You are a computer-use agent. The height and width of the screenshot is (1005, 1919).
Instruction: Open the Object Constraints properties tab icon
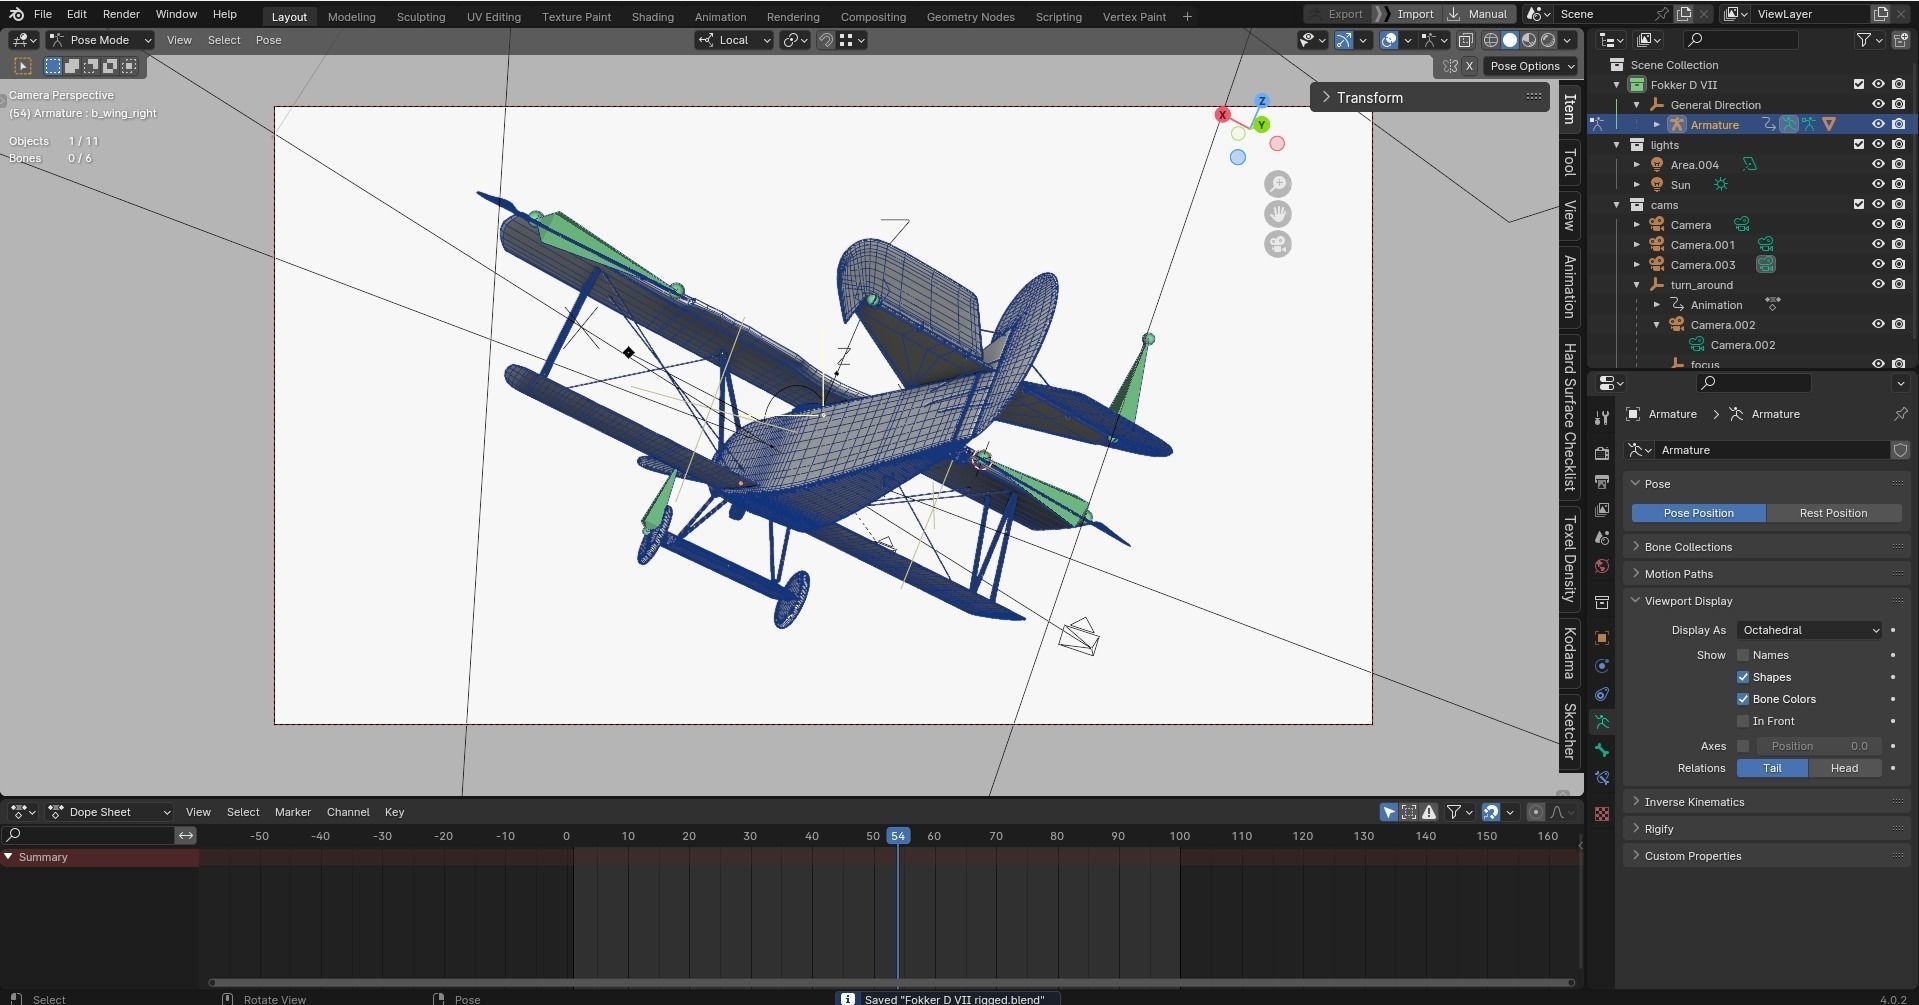[x=1602, y=694]
